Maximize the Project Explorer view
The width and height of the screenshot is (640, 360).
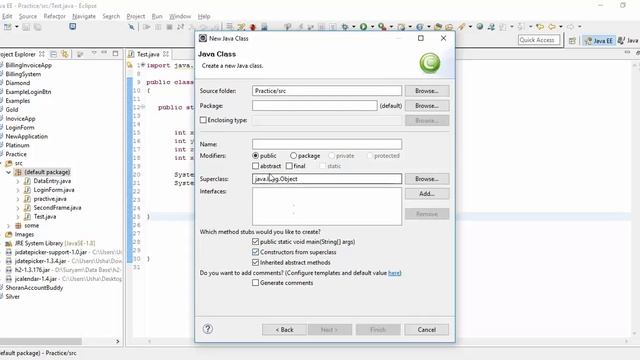(116, 53)
